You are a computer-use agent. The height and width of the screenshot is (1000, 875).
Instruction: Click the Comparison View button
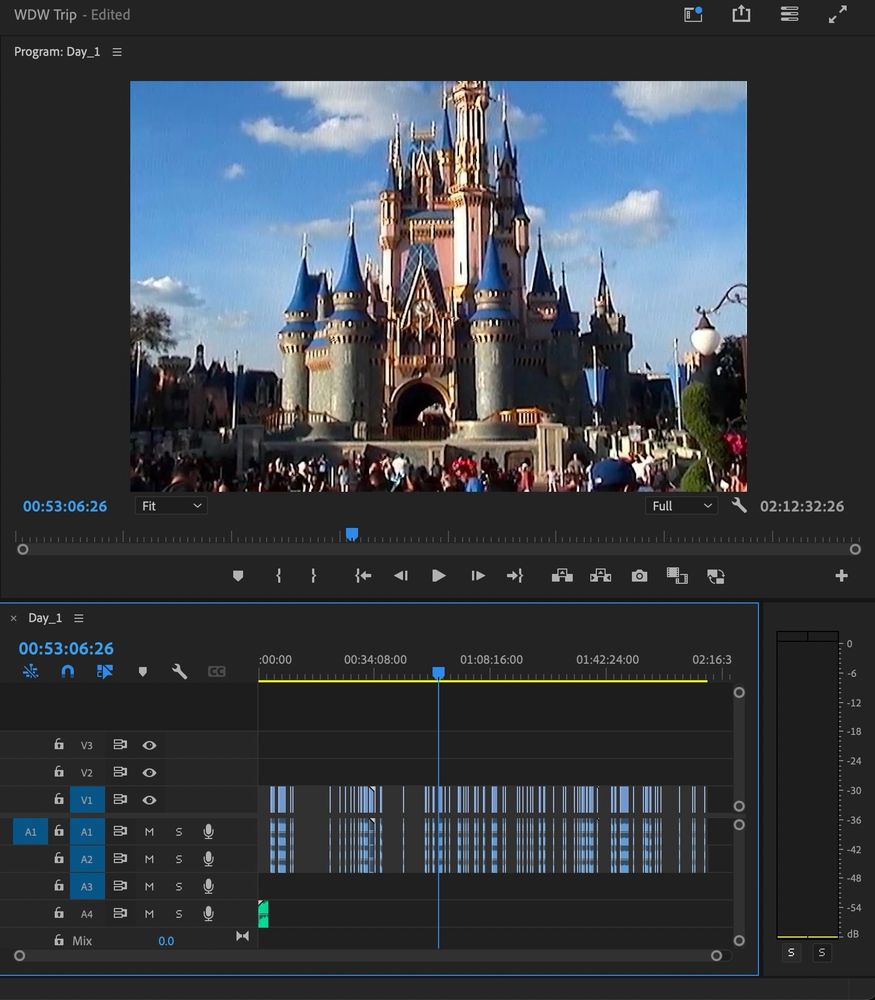coord(677,576)
